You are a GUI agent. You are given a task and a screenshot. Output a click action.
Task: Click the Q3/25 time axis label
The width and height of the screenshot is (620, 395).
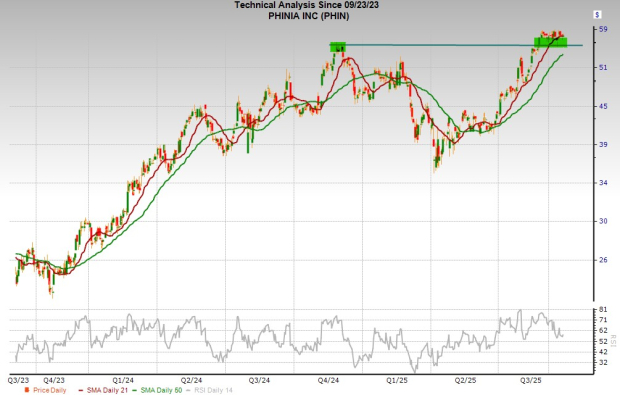[531, 380]
